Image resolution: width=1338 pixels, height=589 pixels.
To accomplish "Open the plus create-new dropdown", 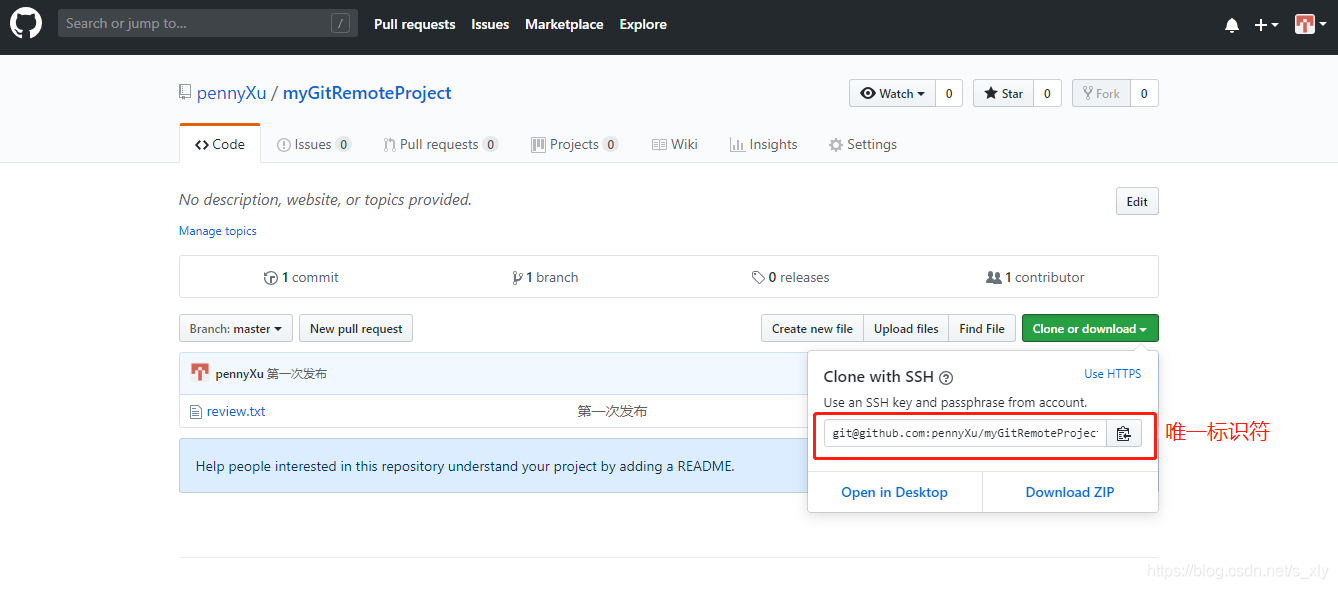I will pos(1266,25).
